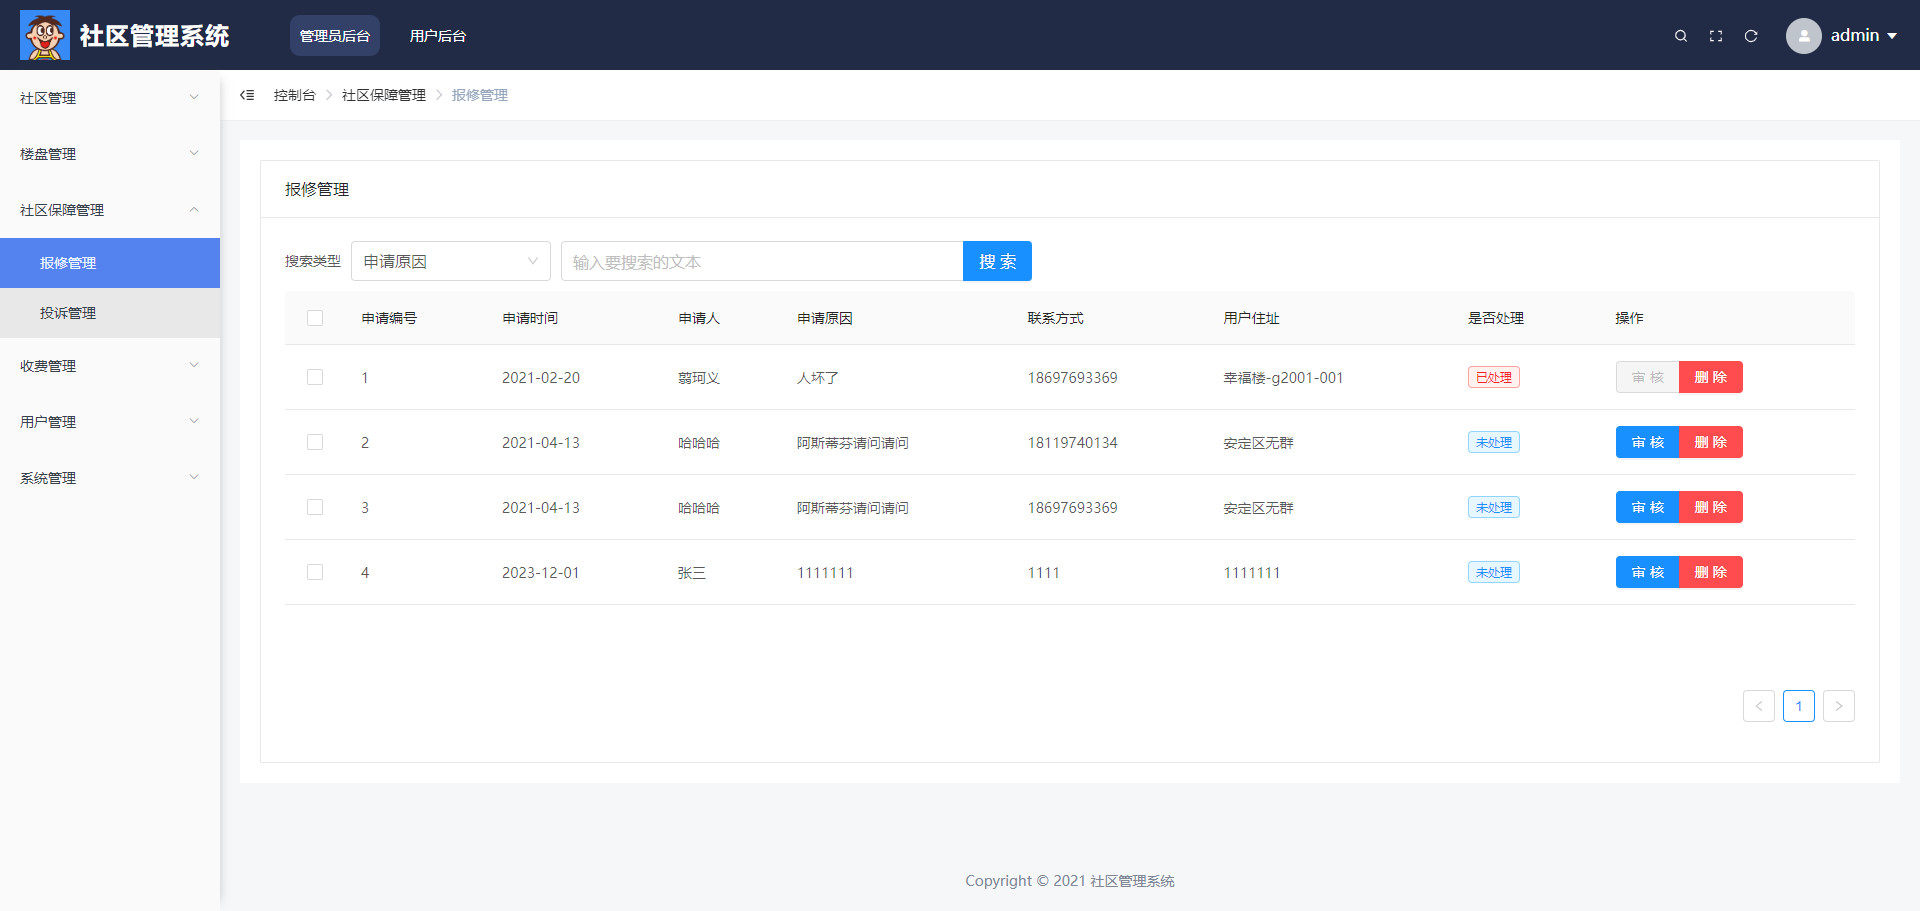Go to the previous page arrow

click(1758, 706)
